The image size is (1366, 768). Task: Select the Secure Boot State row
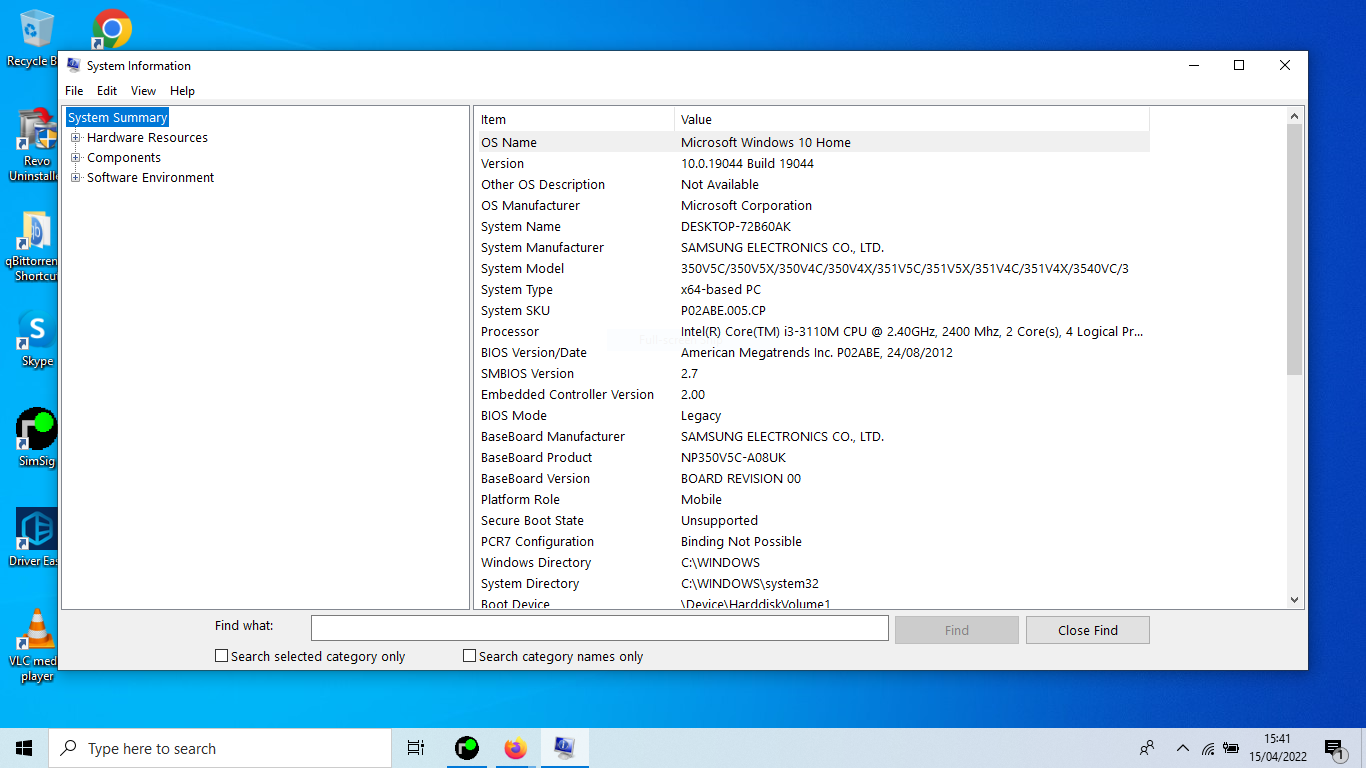pyautogui.click(x=814, y=520)
